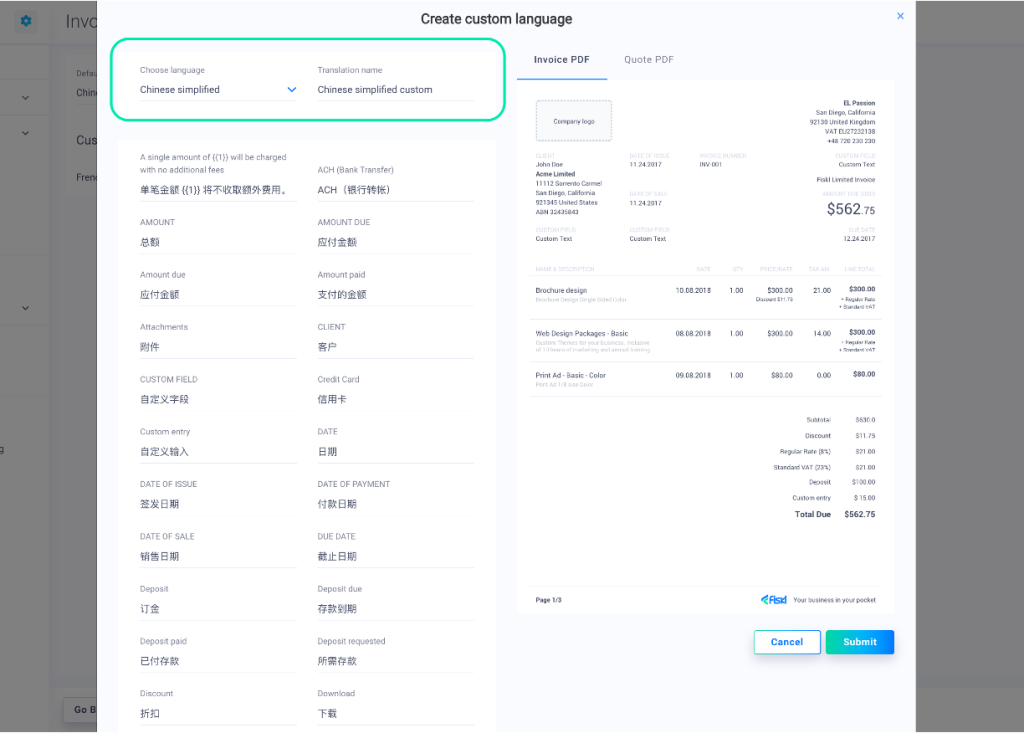
Task: Submit the custom language form
Action: [x=859, y=642]
